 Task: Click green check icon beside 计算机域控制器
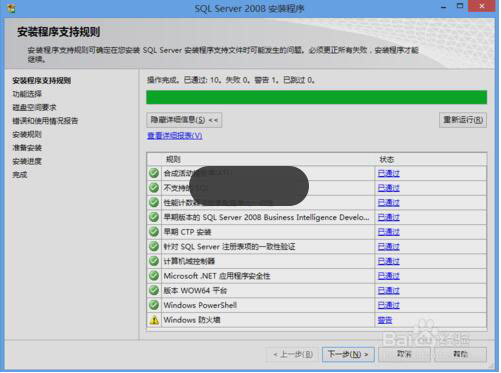pos(154,261)
